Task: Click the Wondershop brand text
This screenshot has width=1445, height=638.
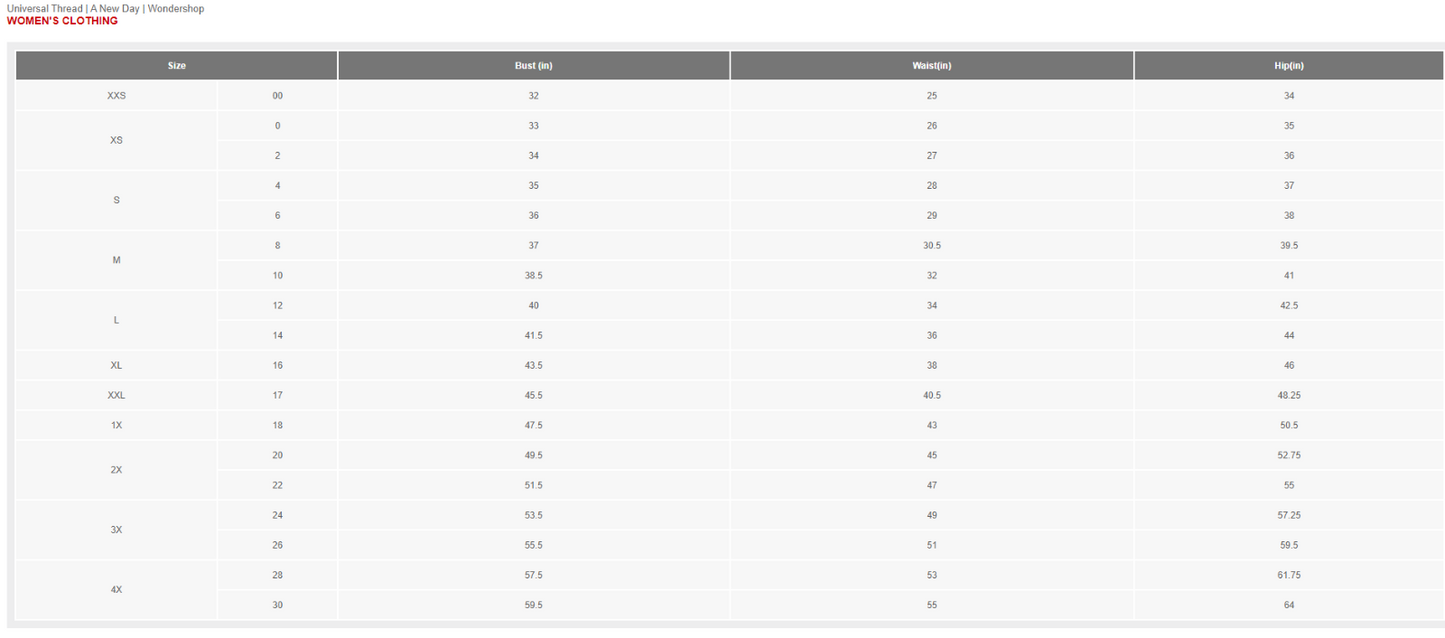Action: pyautogui.click(x=176, y=9)
